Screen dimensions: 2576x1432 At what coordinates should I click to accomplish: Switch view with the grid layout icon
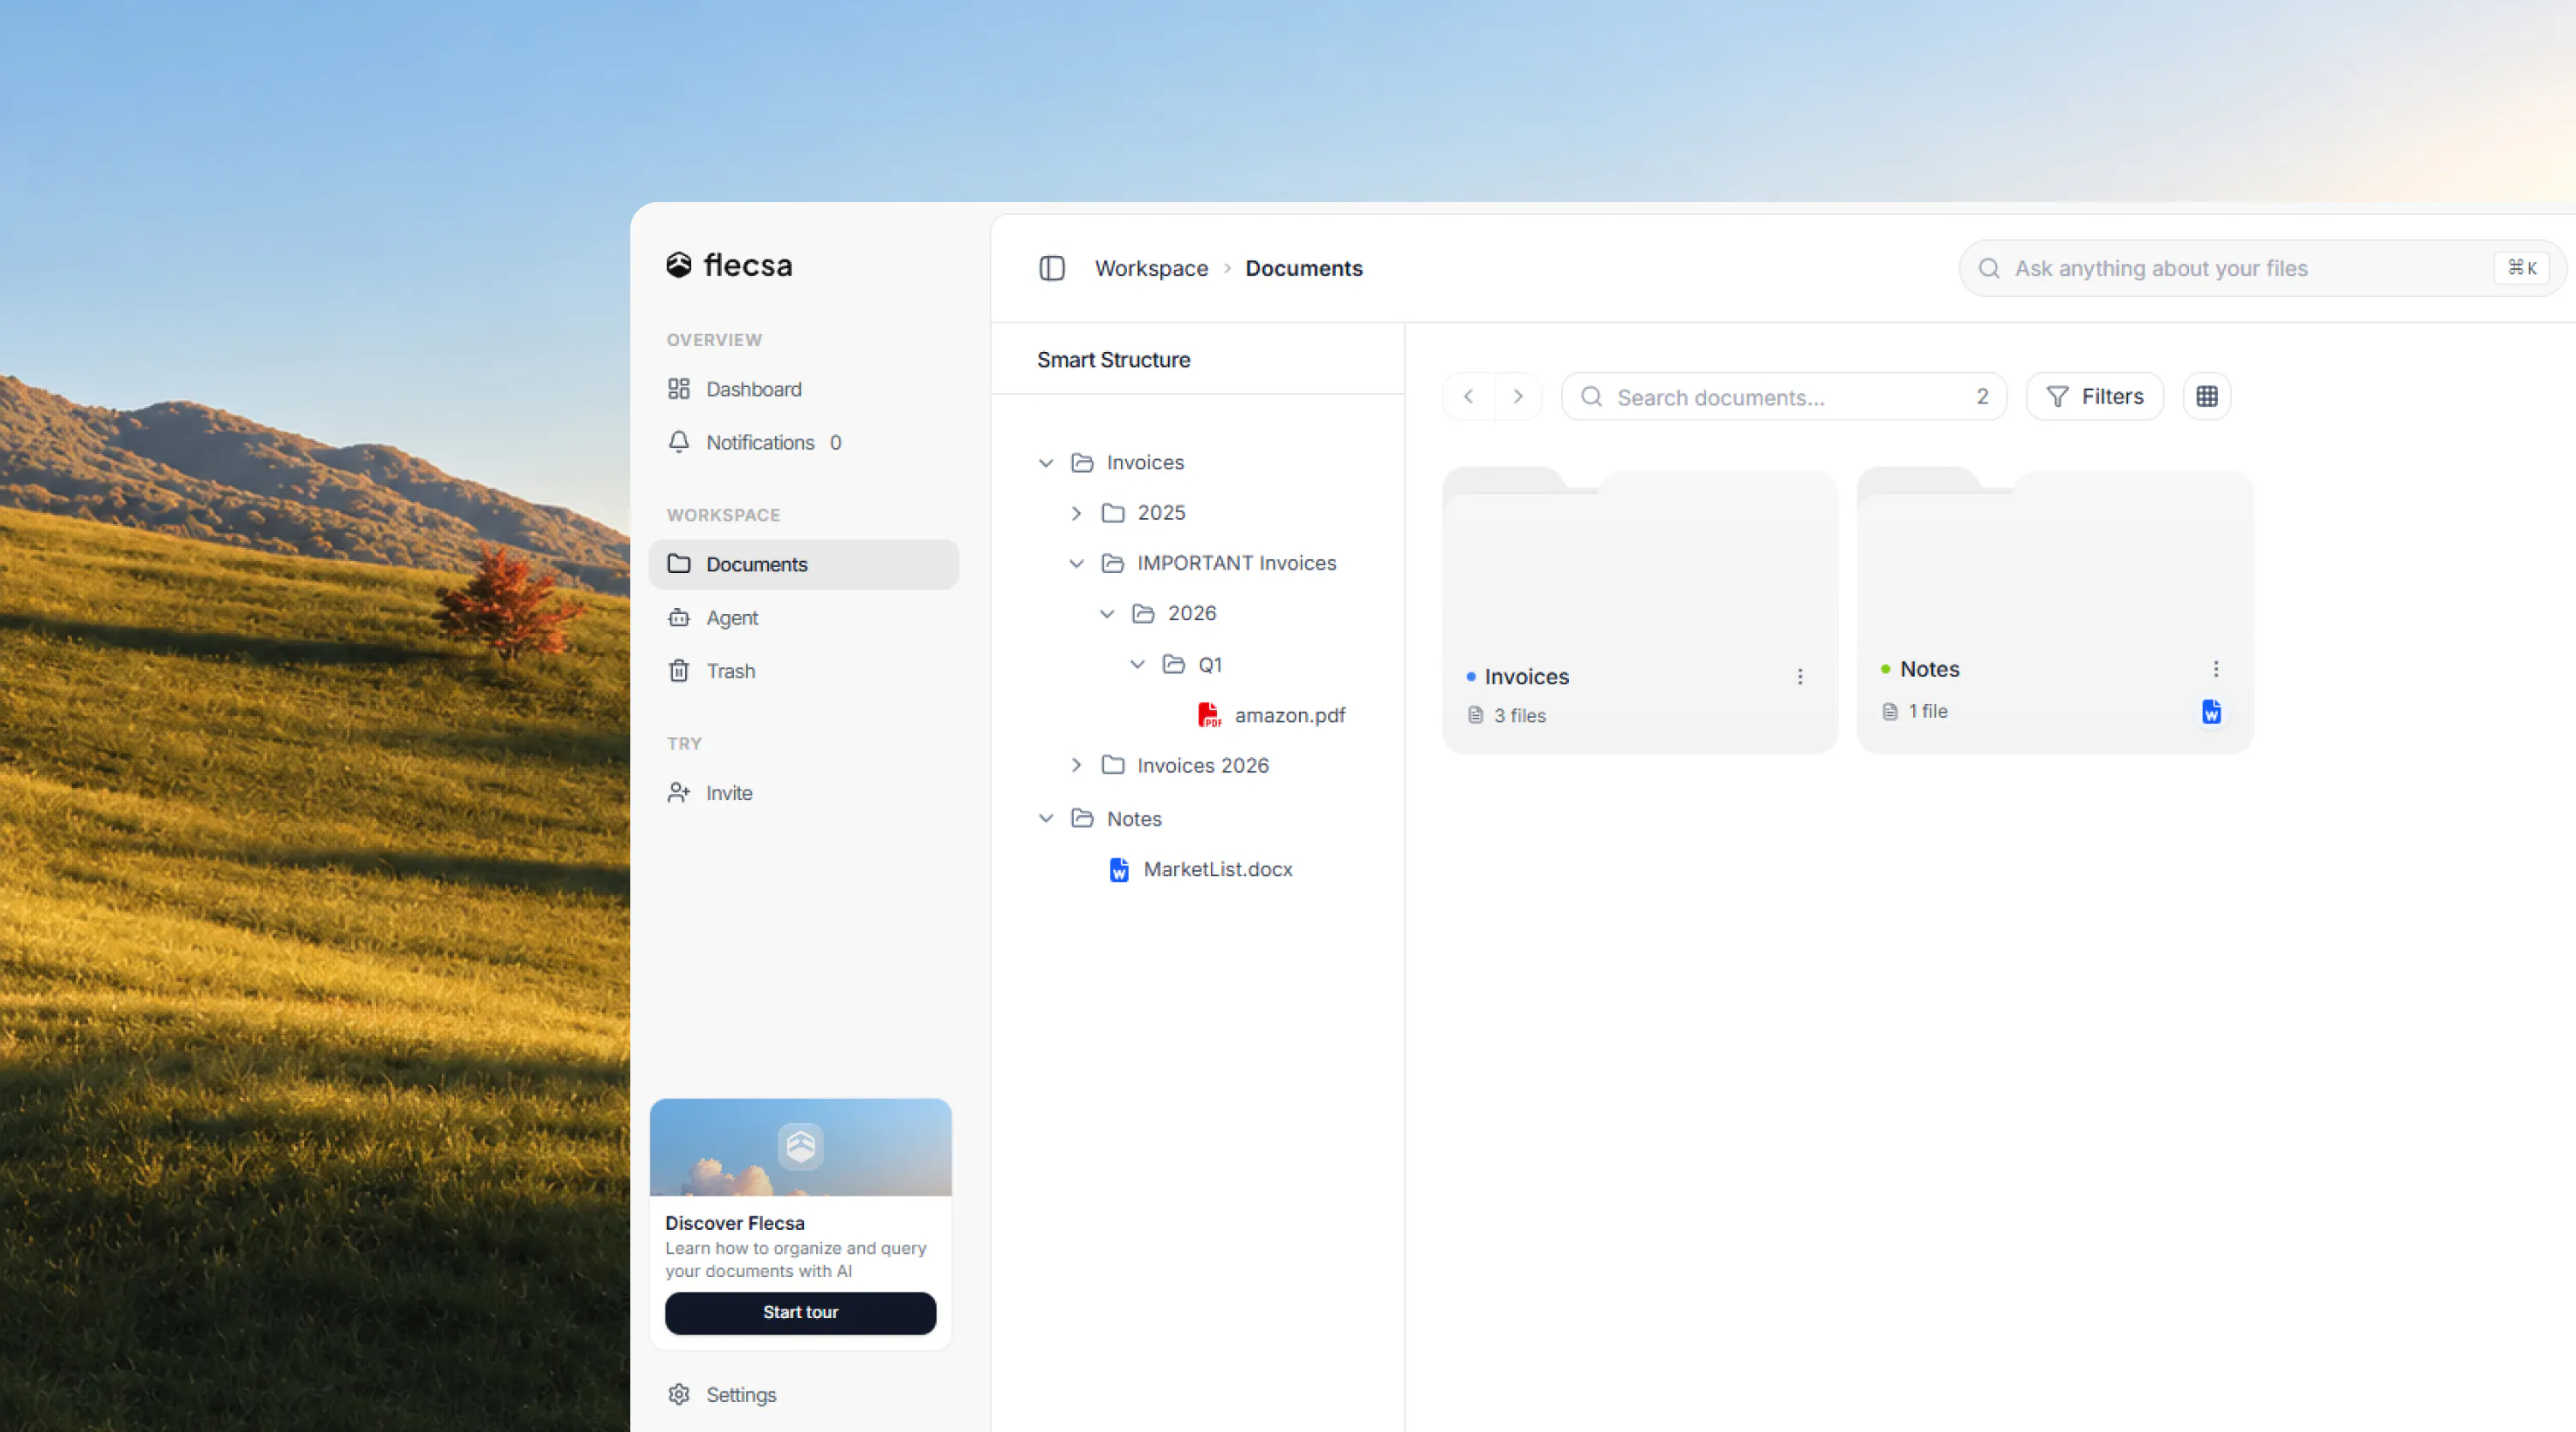[x=2207, y=397]
